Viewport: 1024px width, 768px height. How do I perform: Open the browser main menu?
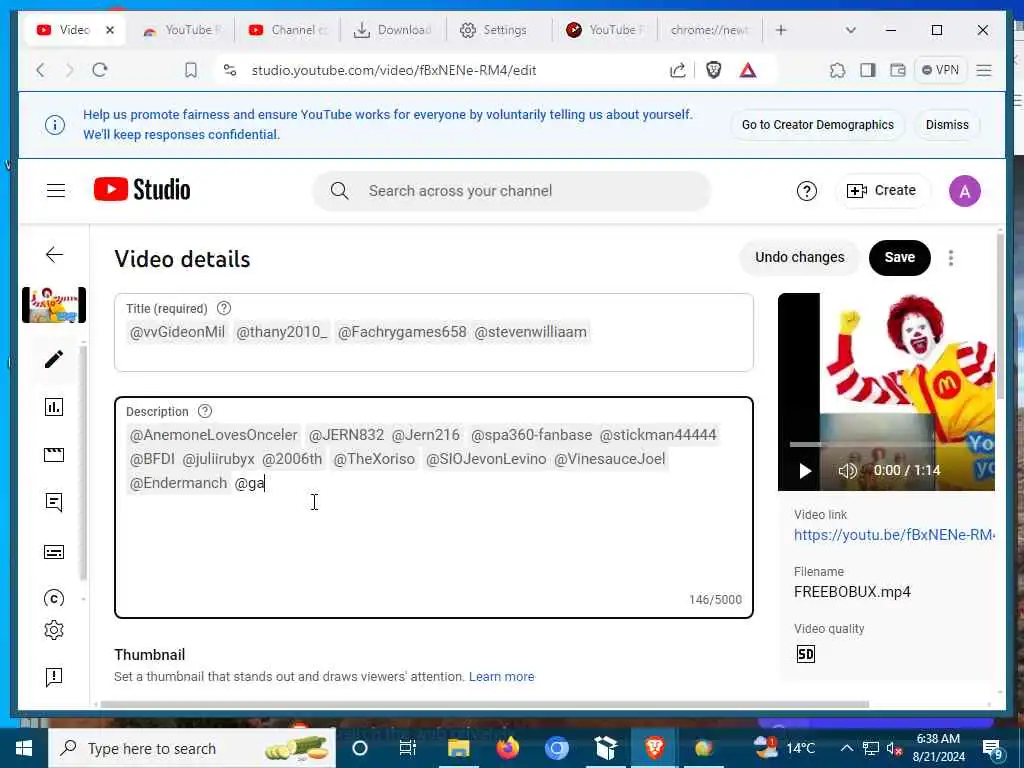tap(984, 70)
